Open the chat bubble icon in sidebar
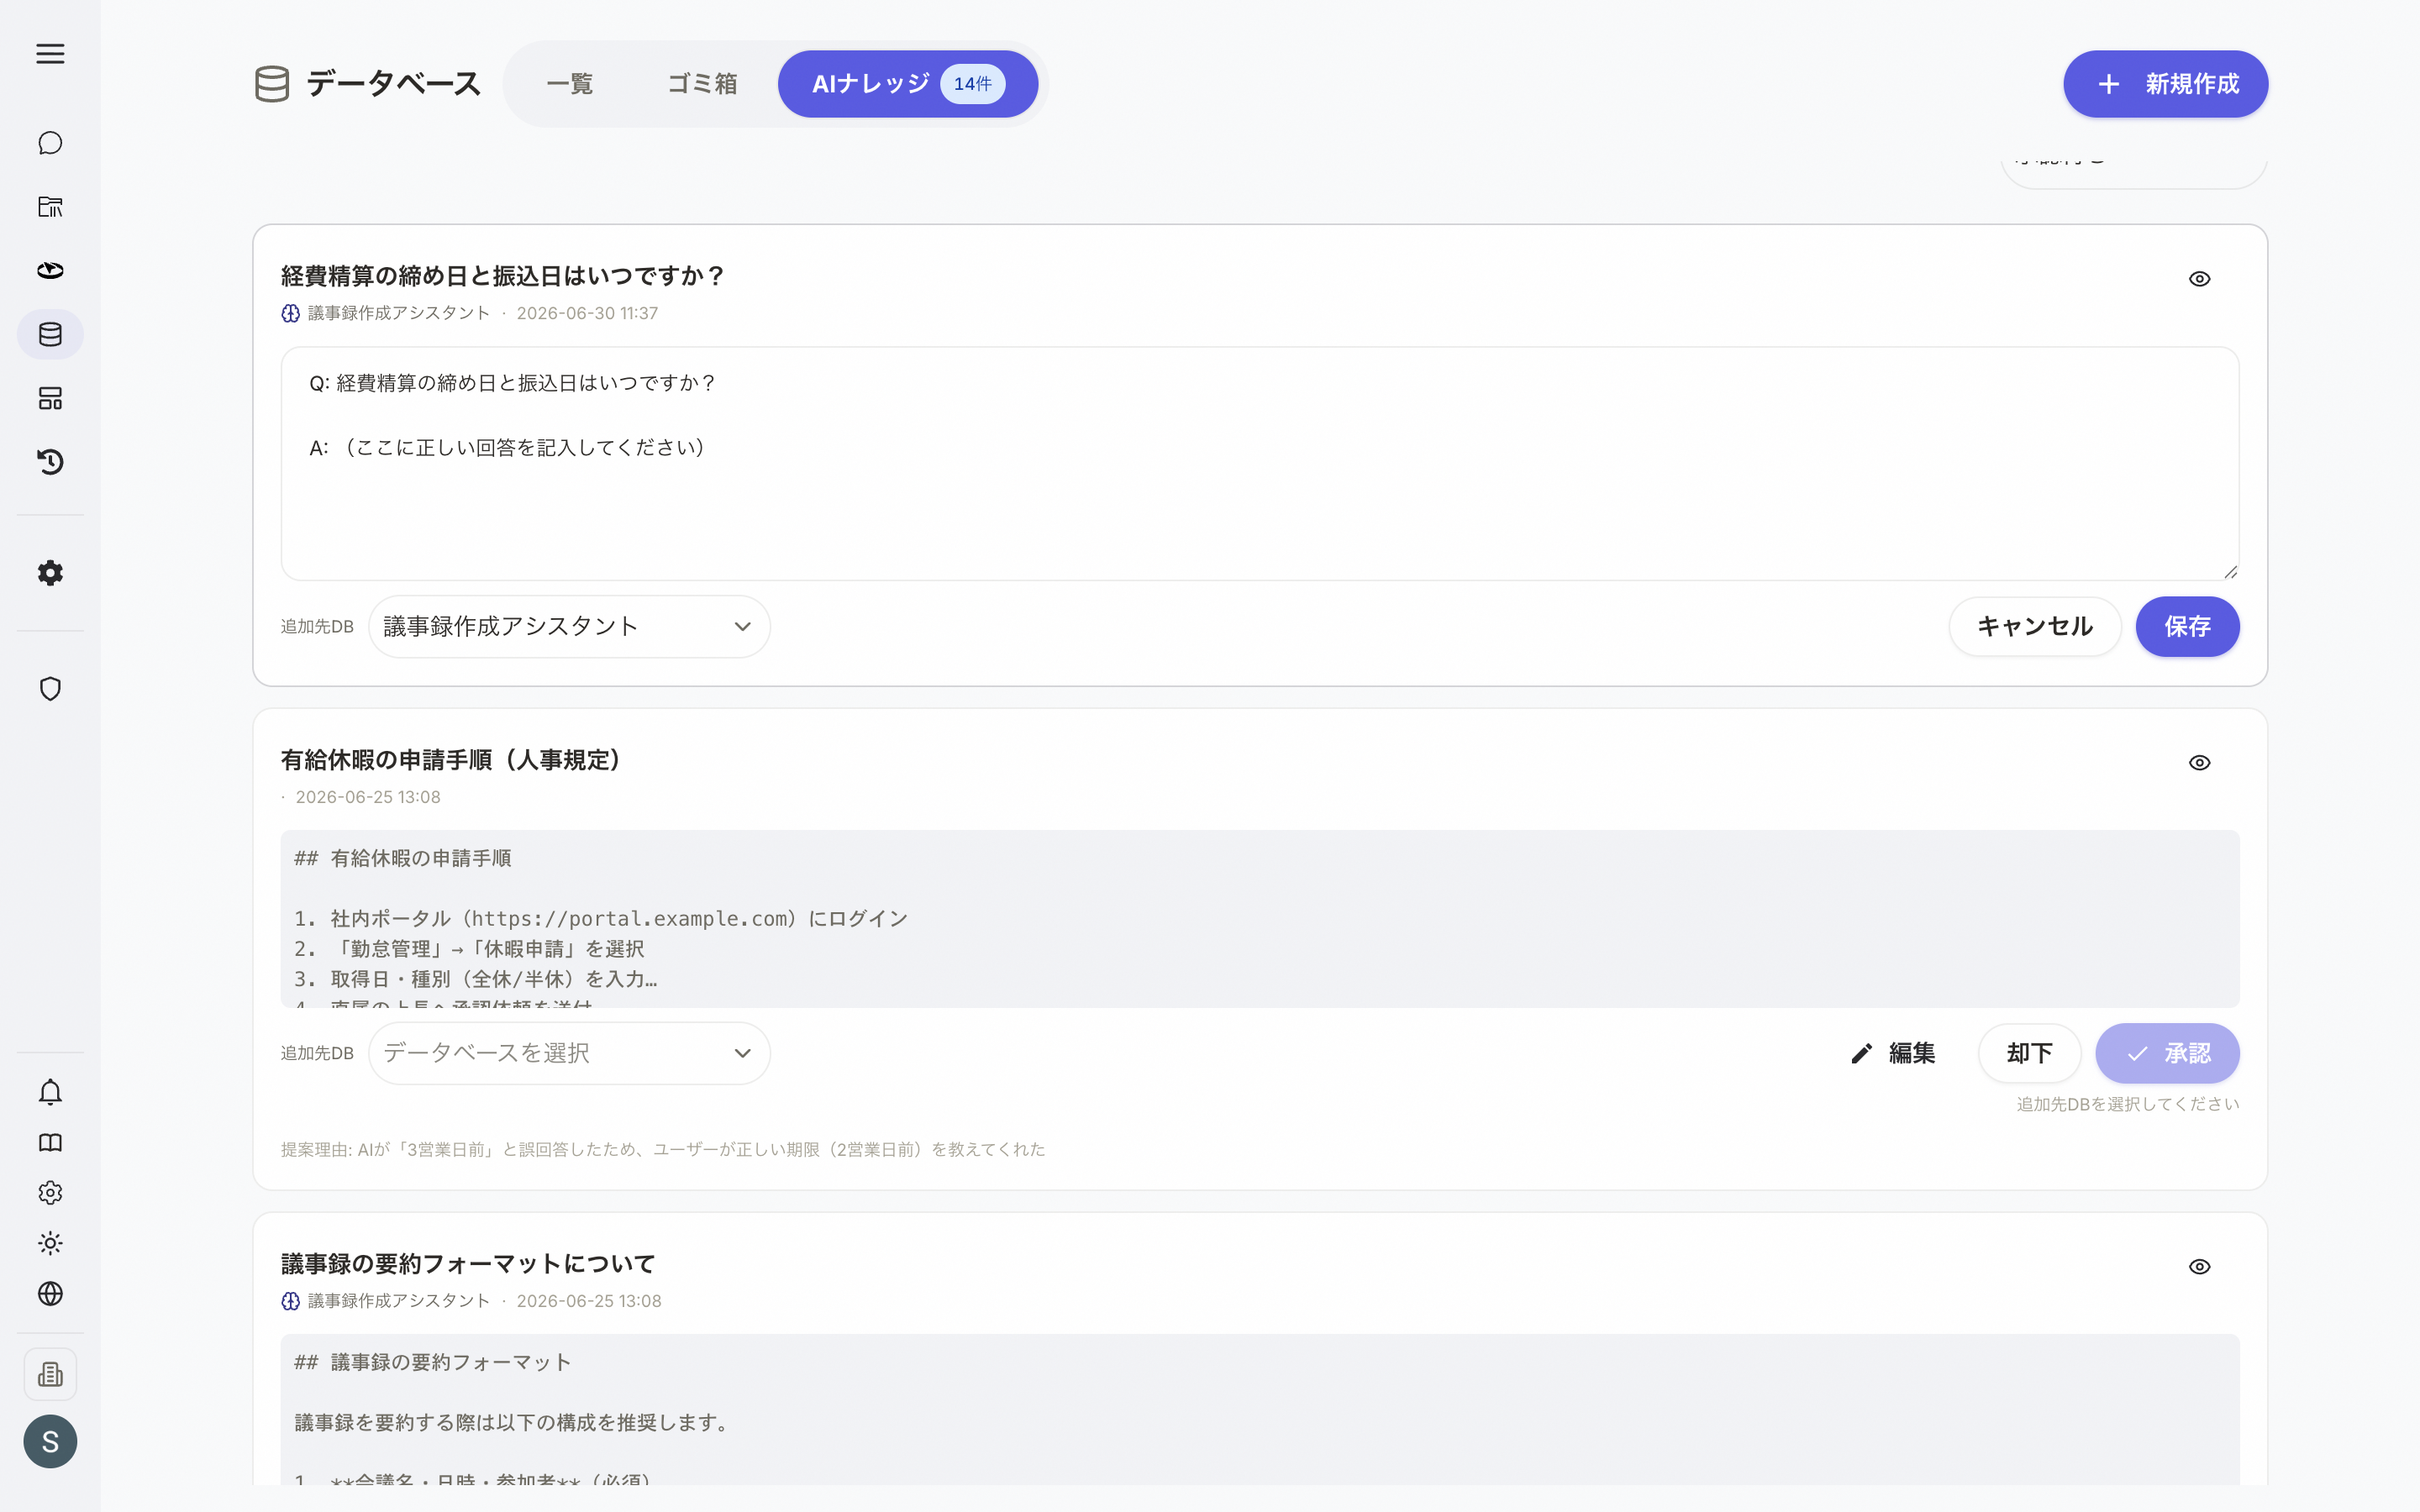2420x1512 pixels. tap(50, 143)
